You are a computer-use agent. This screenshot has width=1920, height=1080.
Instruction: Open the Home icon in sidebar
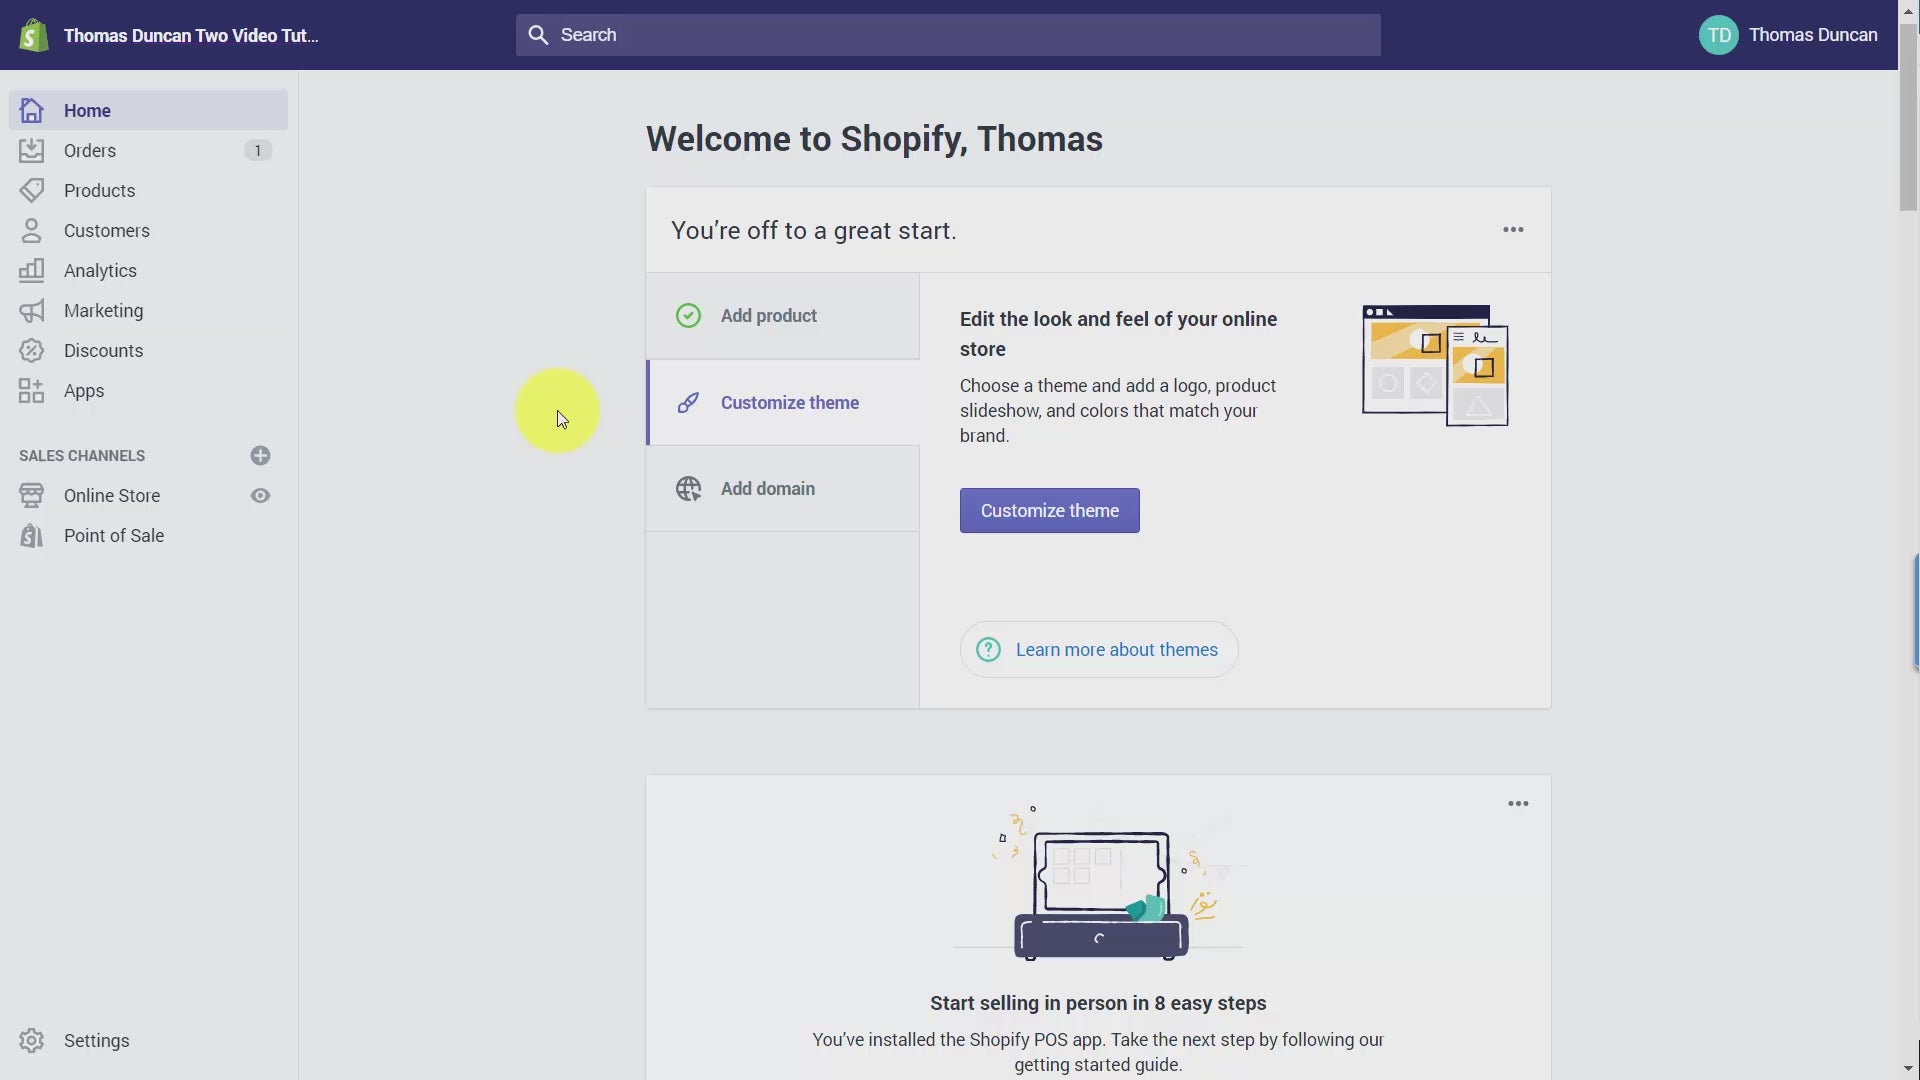[x=32, y=110]
